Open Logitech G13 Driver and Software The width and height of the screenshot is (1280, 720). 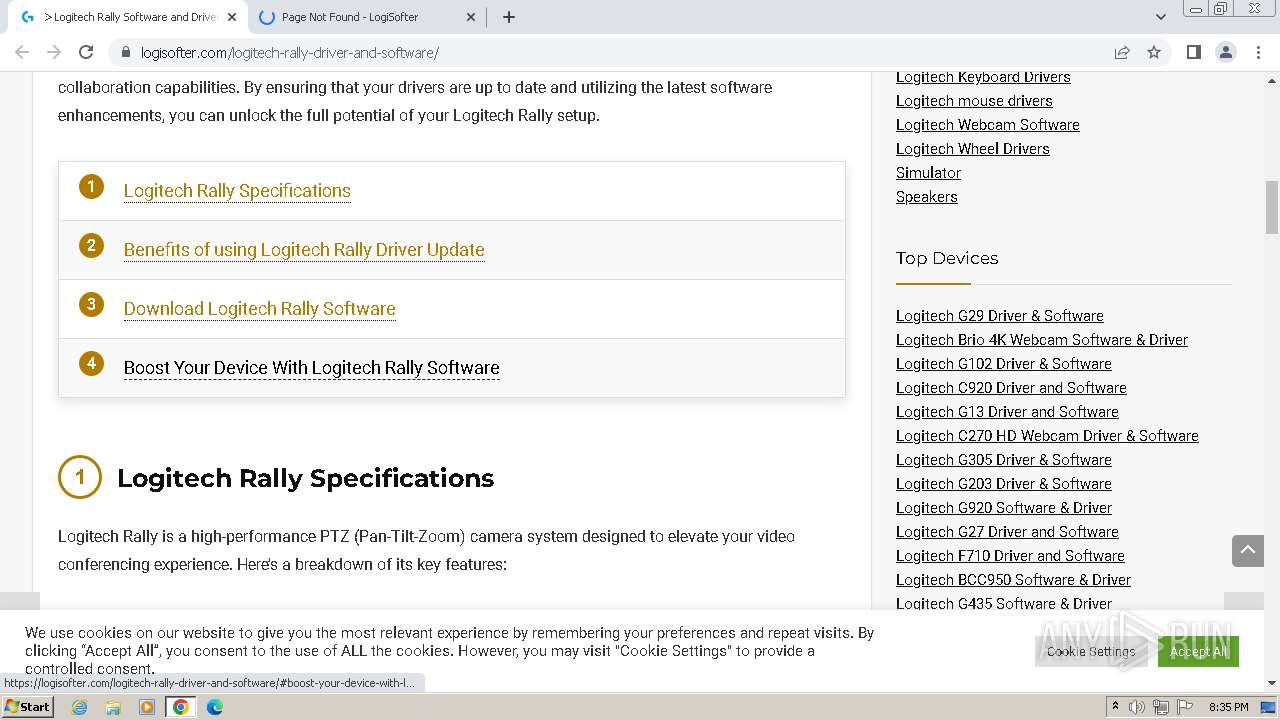tap(1007, 412)
